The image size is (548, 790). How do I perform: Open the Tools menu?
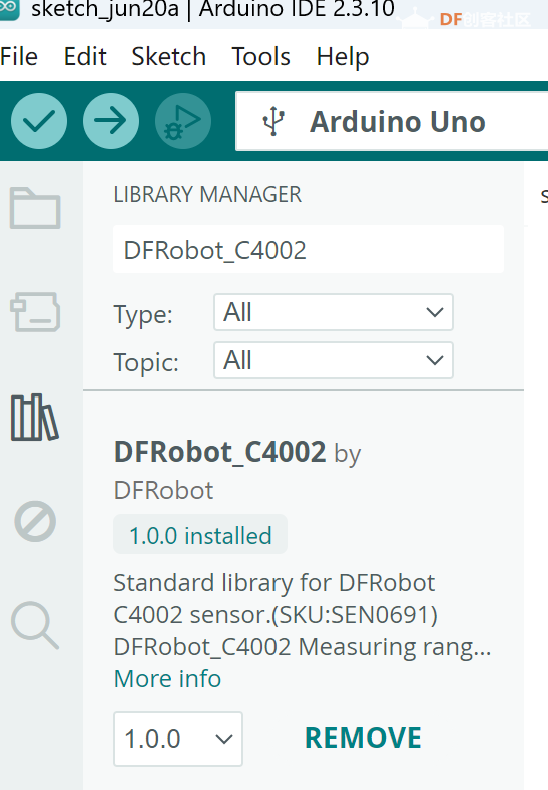(261, 56)
